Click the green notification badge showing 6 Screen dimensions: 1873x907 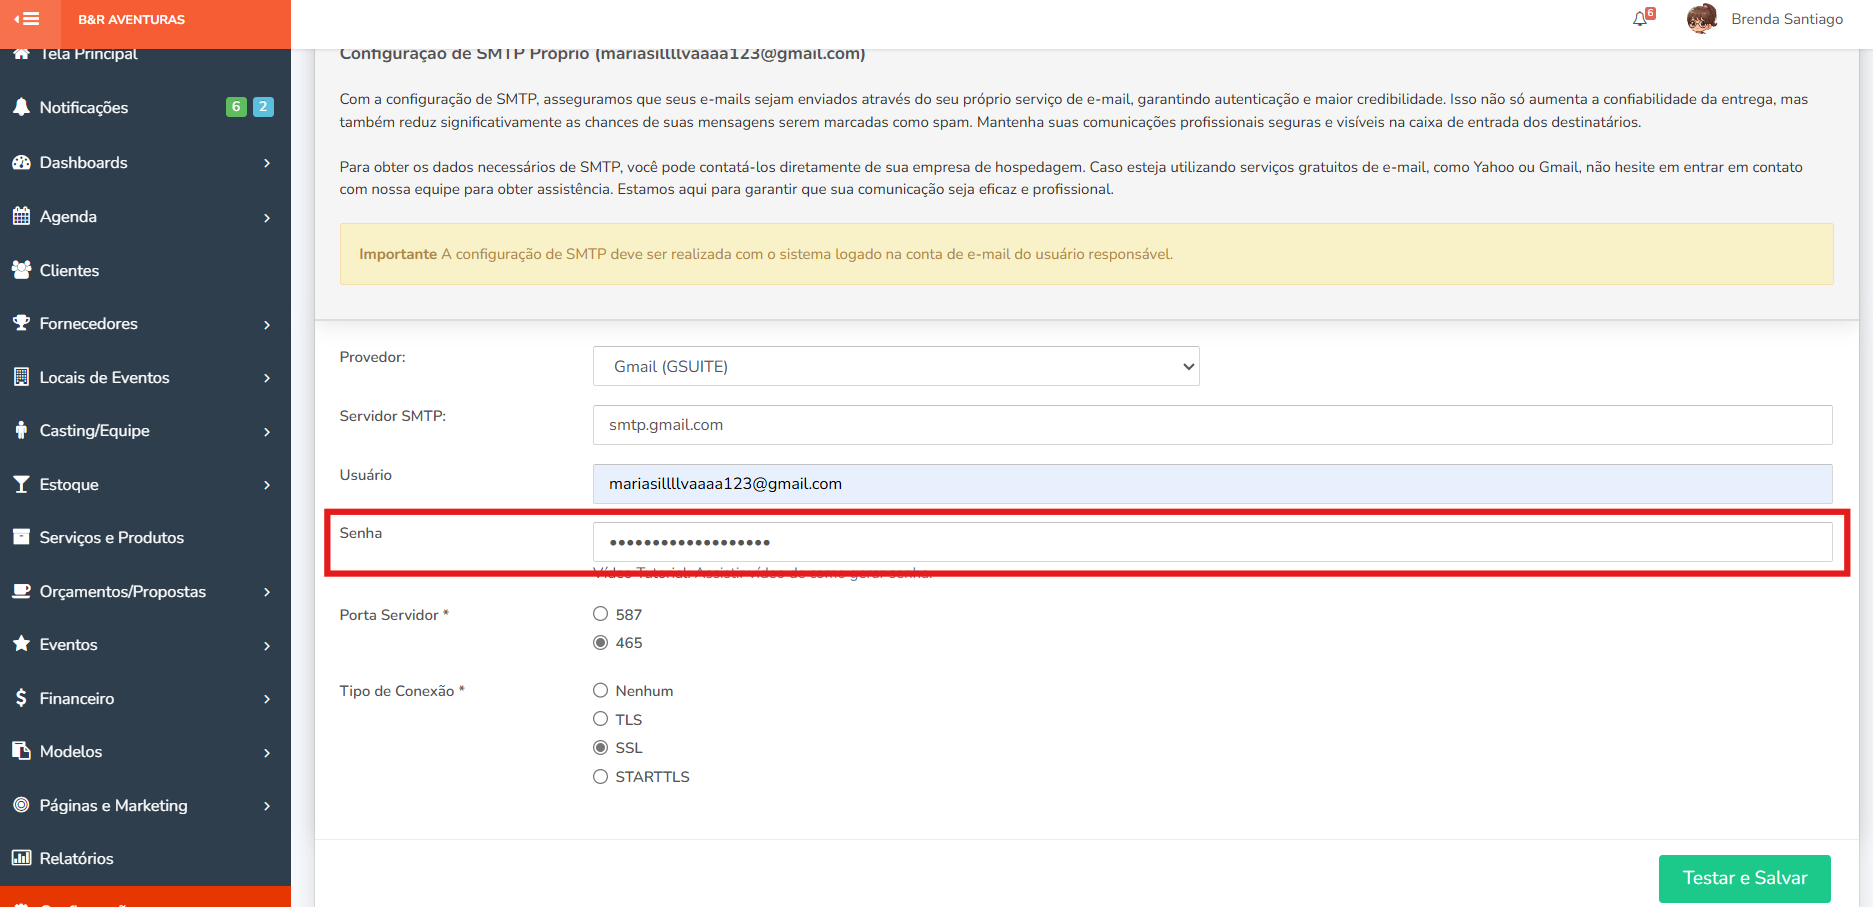pyautogui.click(x=236, y=107)
